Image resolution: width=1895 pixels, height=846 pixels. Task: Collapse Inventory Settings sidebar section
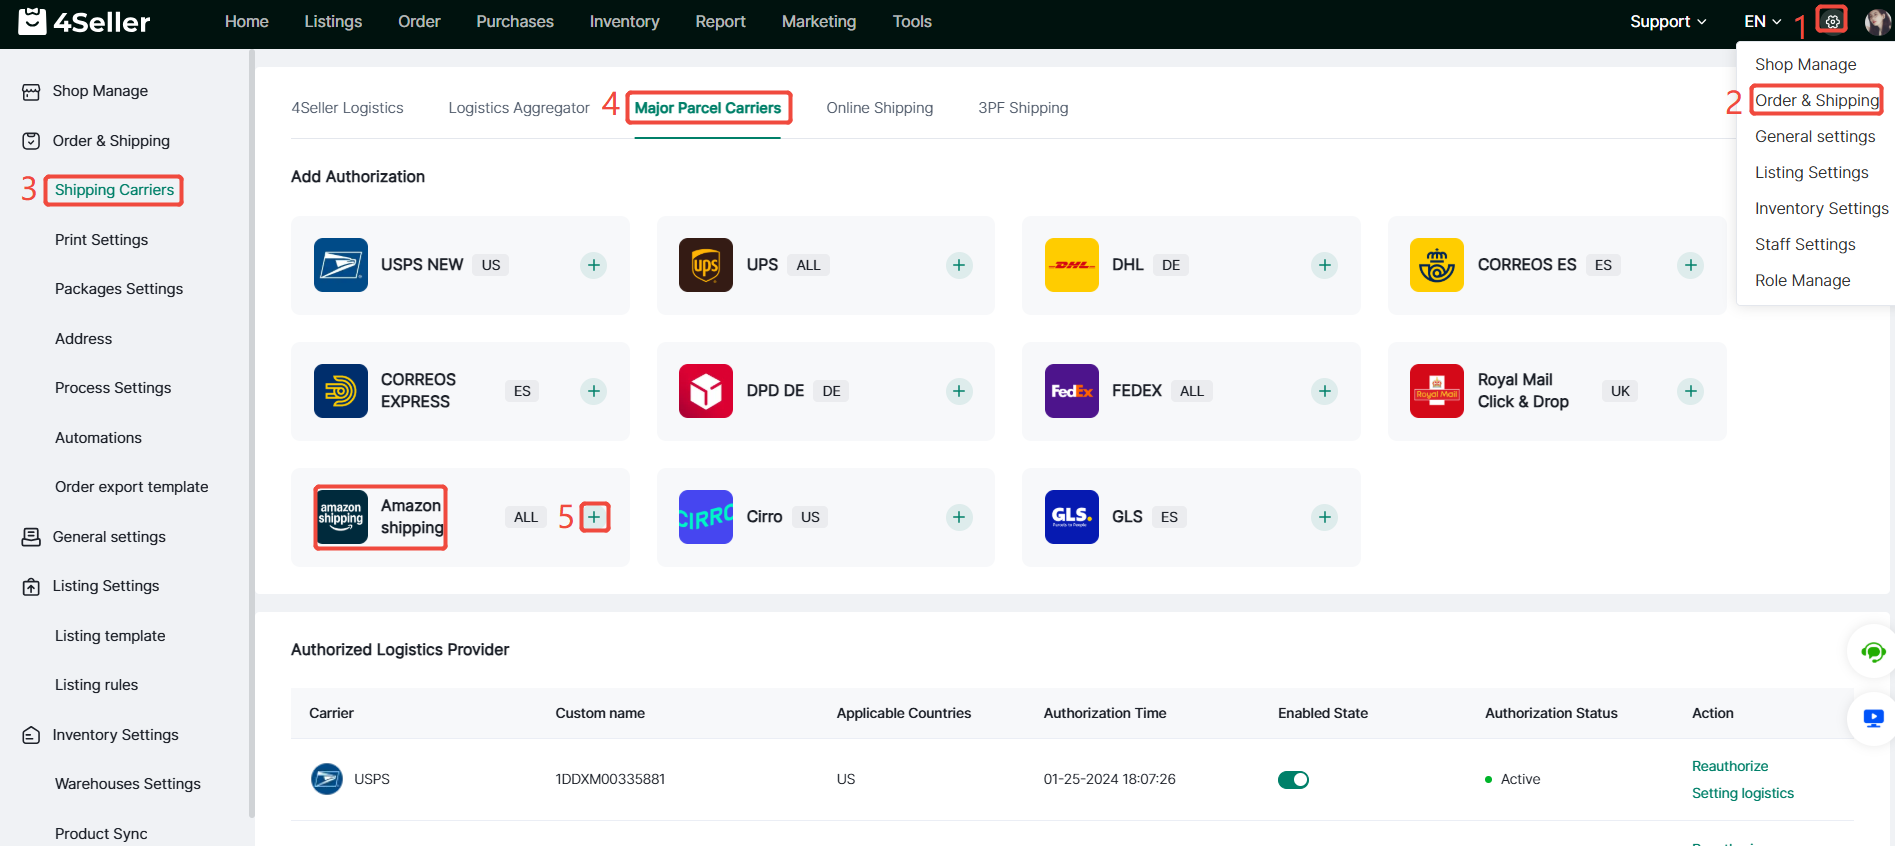[115, 735]
